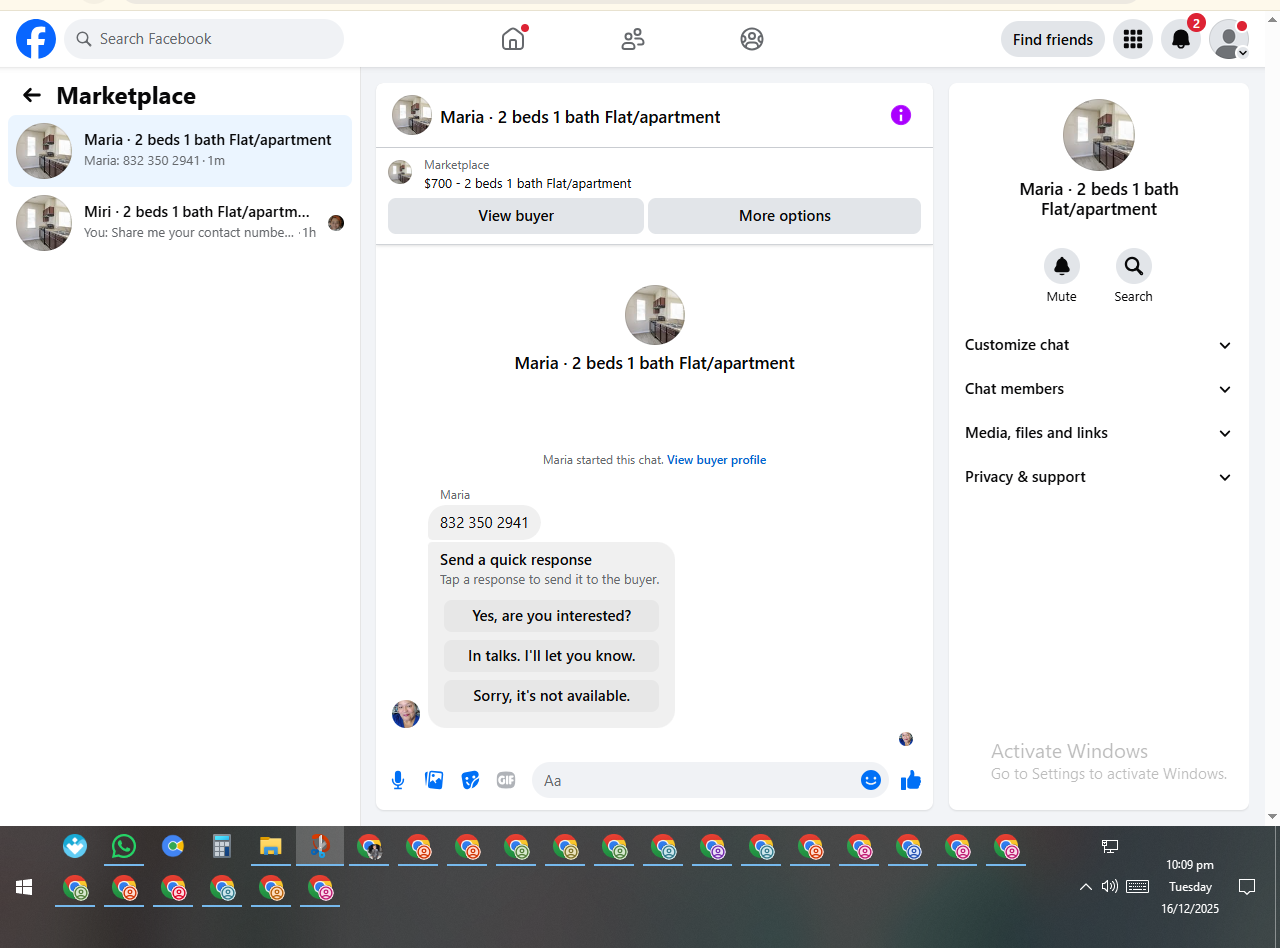Open the emoji picker in message box

coord(871,780)
